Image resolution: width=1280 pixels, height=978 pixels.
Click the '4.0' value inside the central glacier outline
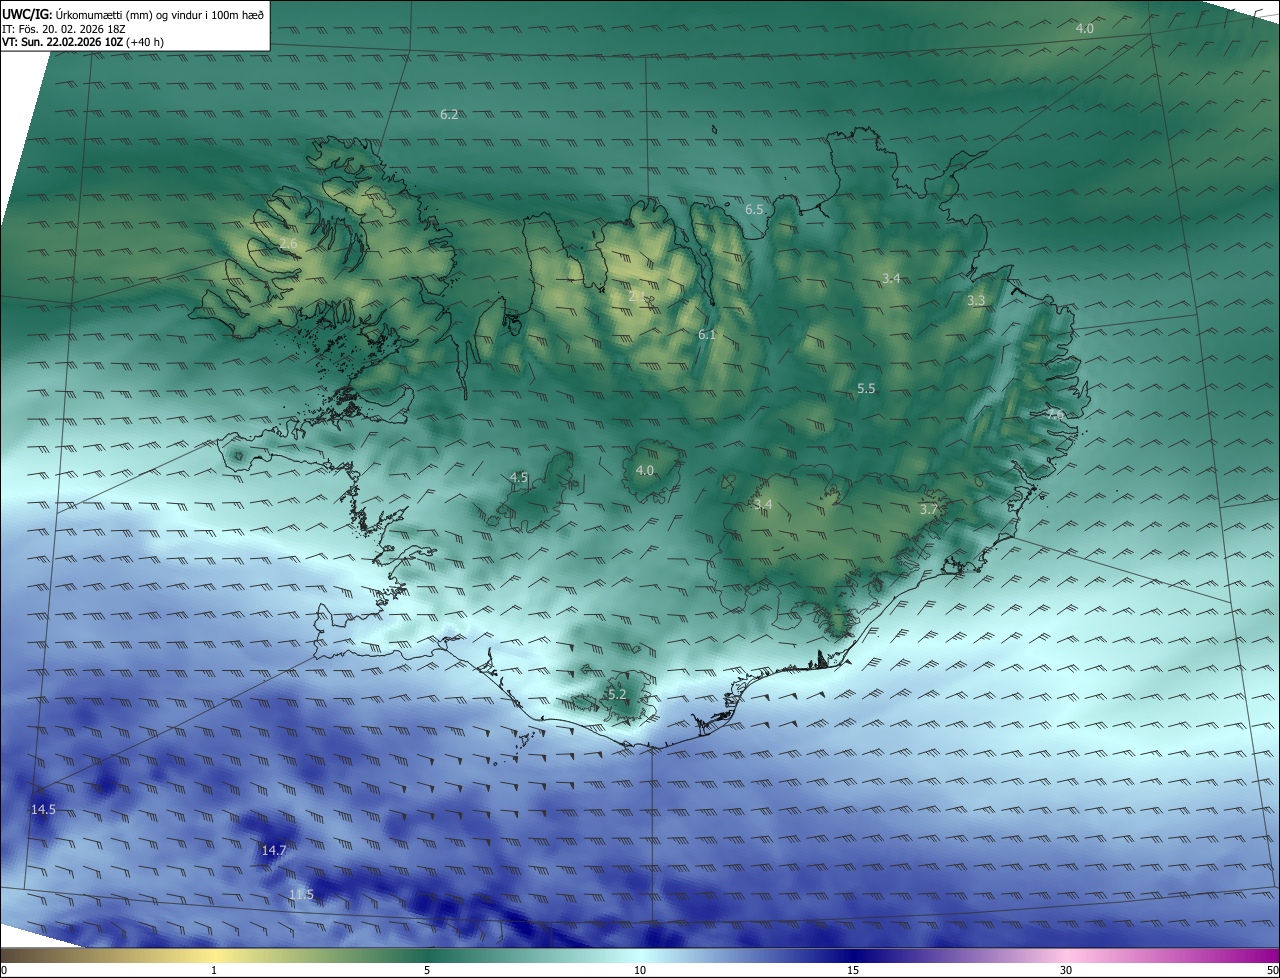pyautogui.click(x=644, y=470)
